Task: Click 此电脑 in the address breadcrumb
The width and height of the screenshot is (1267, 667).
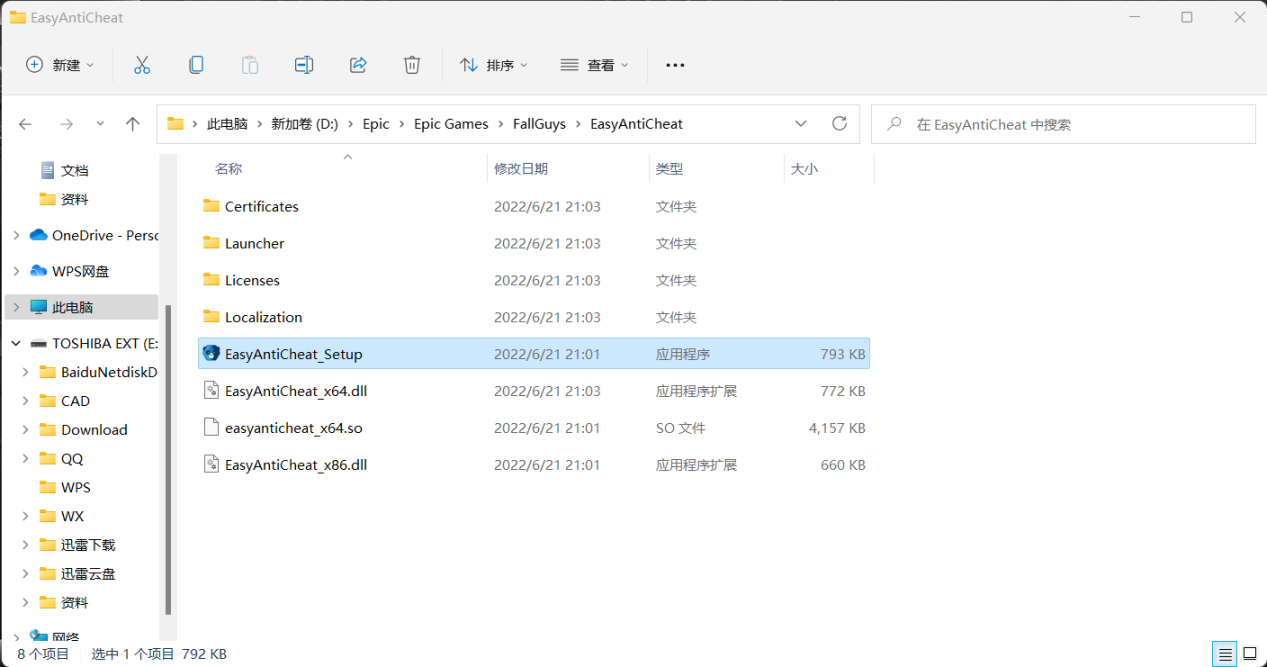Action: click(227, 124)
